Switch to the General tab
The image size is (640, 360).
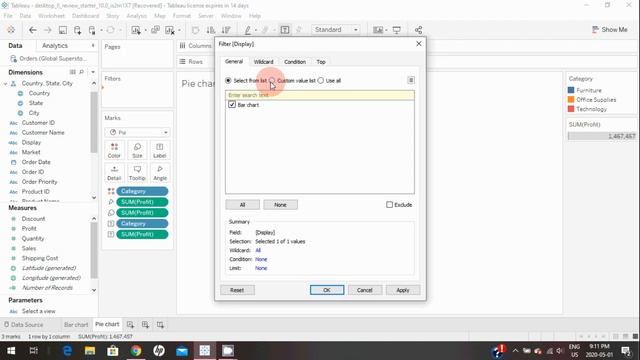pyautogui.click(x=234, y=61)
